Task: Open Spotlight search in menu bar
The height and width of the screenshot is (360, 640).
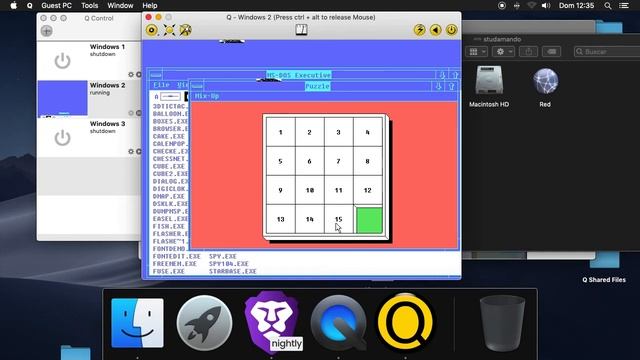Action: point(608,6)
